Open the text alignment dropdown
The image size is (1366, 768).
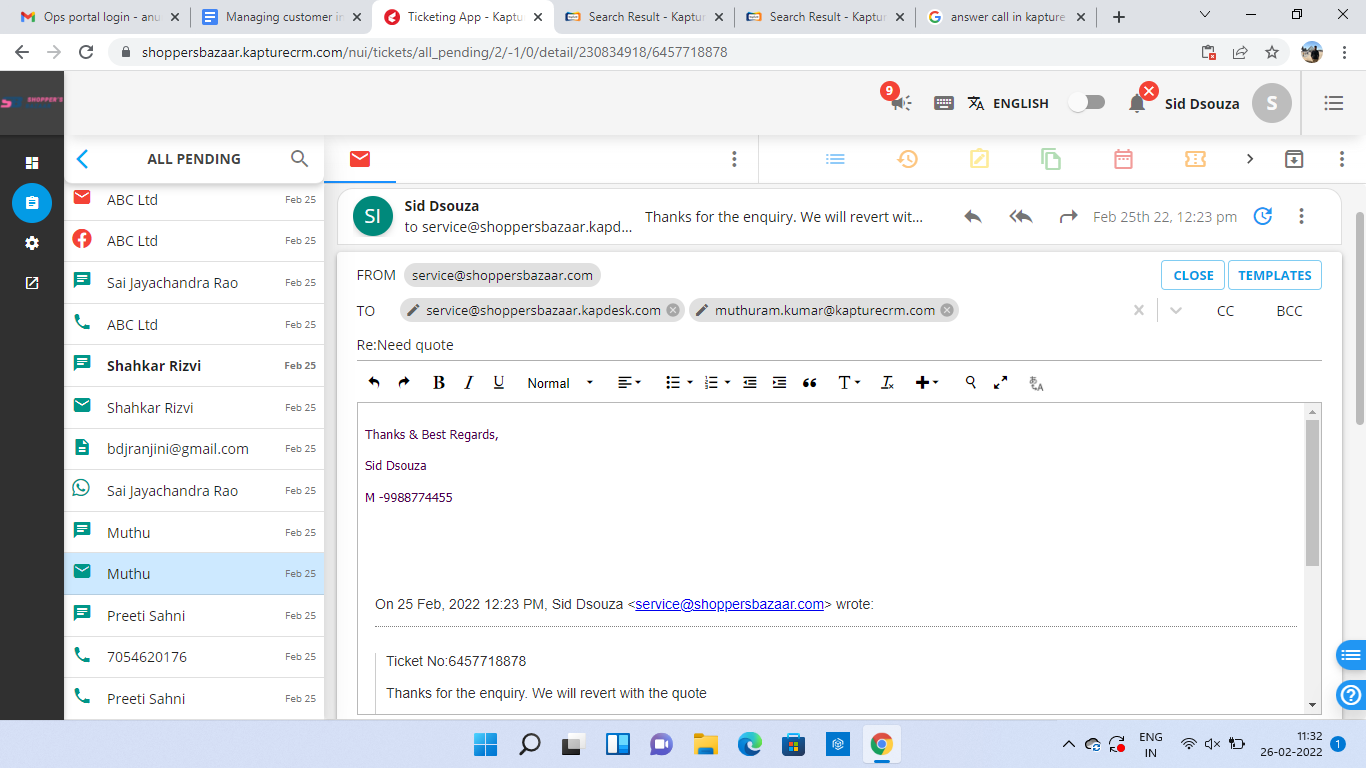pos(629,382)
